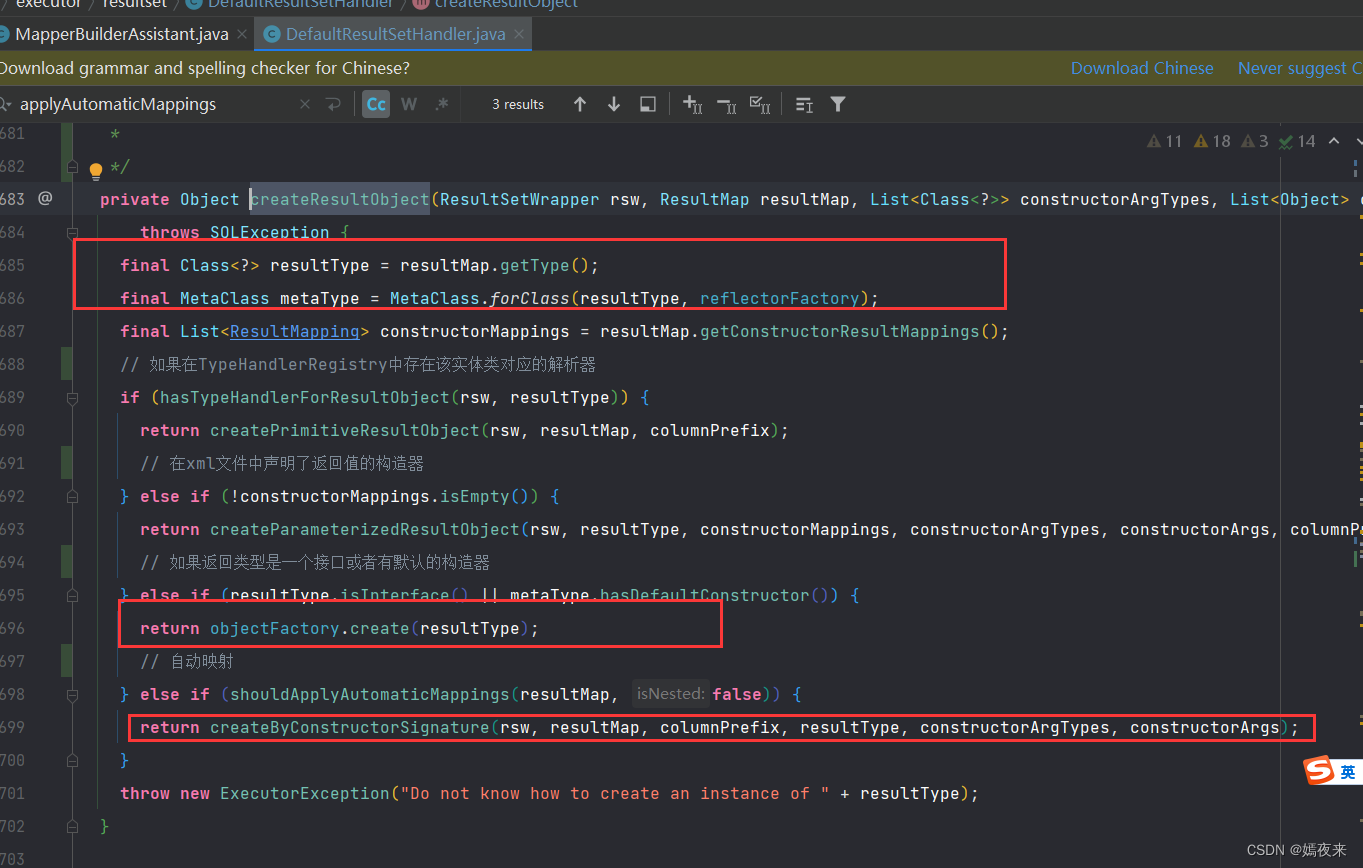This screenshot has height=868, width=1363.
Task: Click resultset breadcrumb
Action: [x=135, y=4]
